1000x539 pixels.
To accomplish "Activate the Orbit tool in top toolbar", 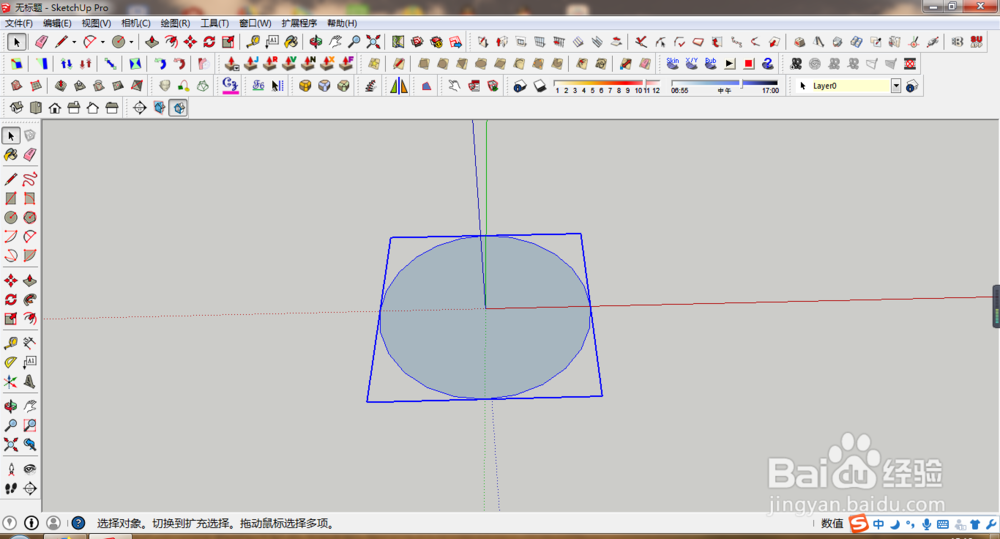I will pos(316,42).
